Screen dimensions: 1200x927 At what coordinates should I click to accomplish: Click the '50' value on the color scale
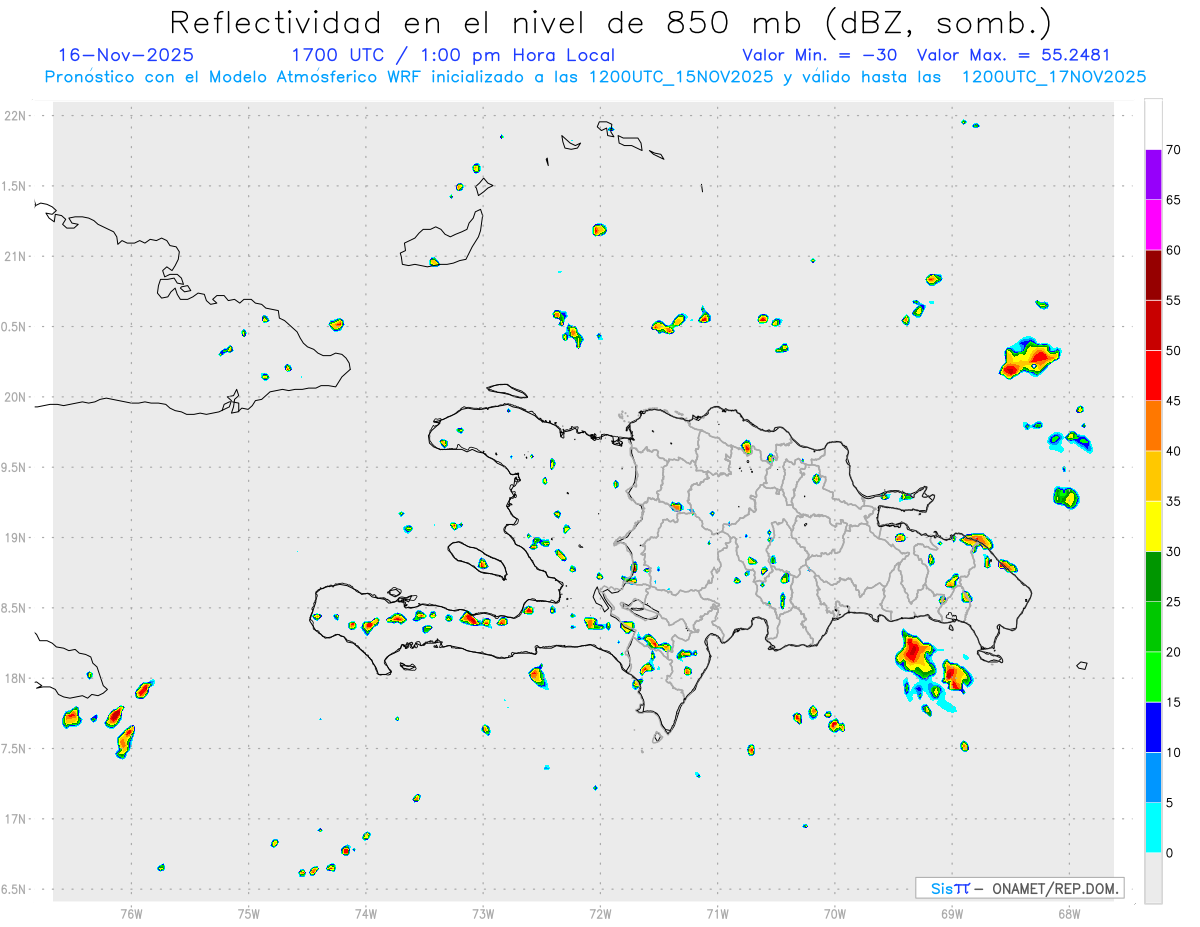tap(1174, 351)
